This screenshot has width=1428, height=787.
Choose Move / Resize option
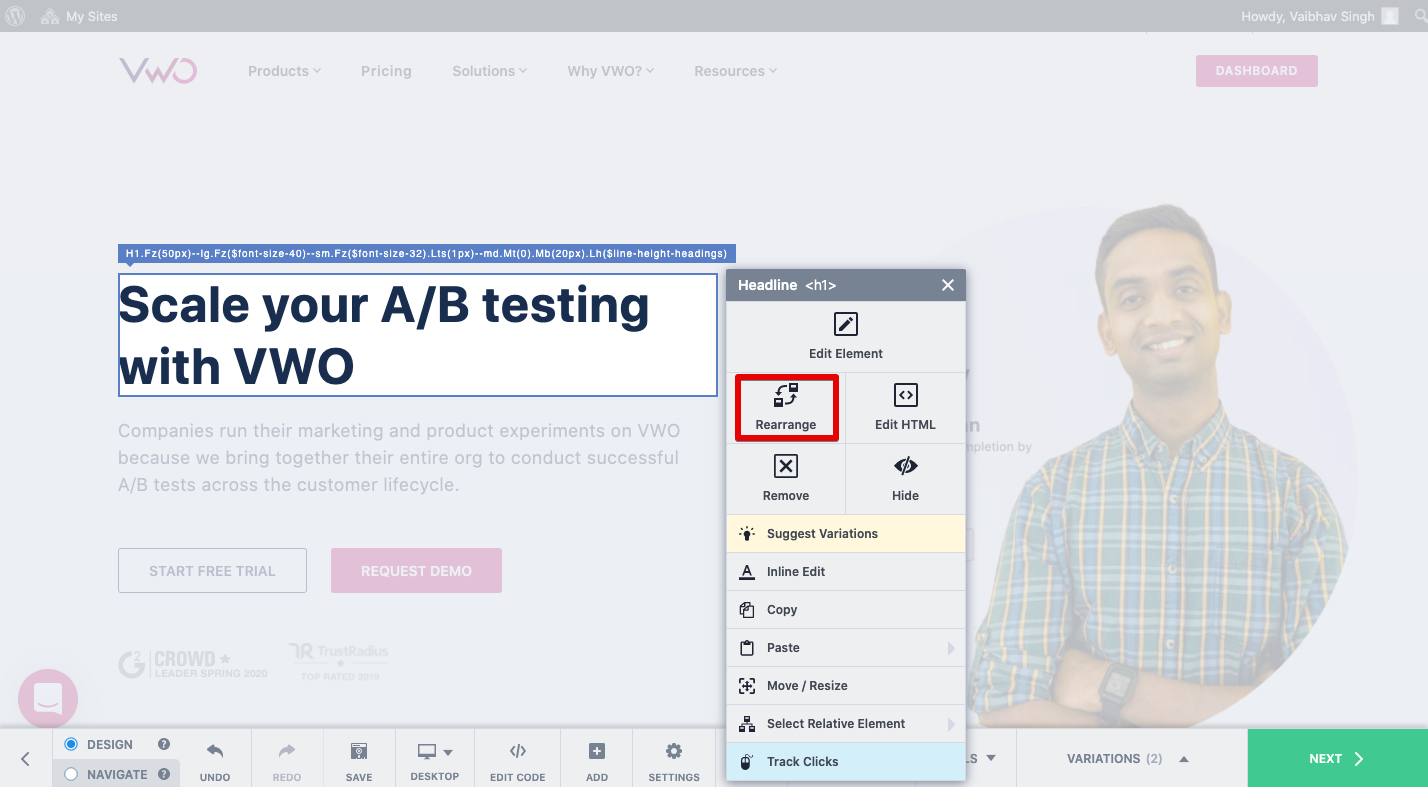tap(845, 686)
